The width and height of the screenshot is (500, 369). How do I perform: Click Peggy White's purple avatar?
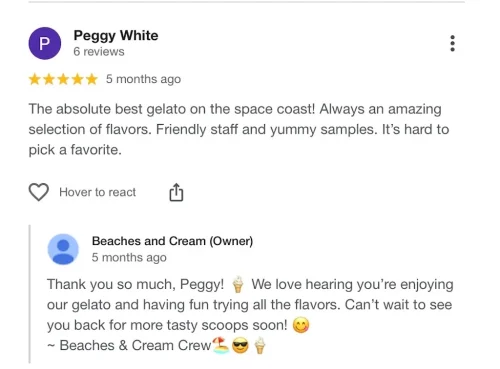45,43
